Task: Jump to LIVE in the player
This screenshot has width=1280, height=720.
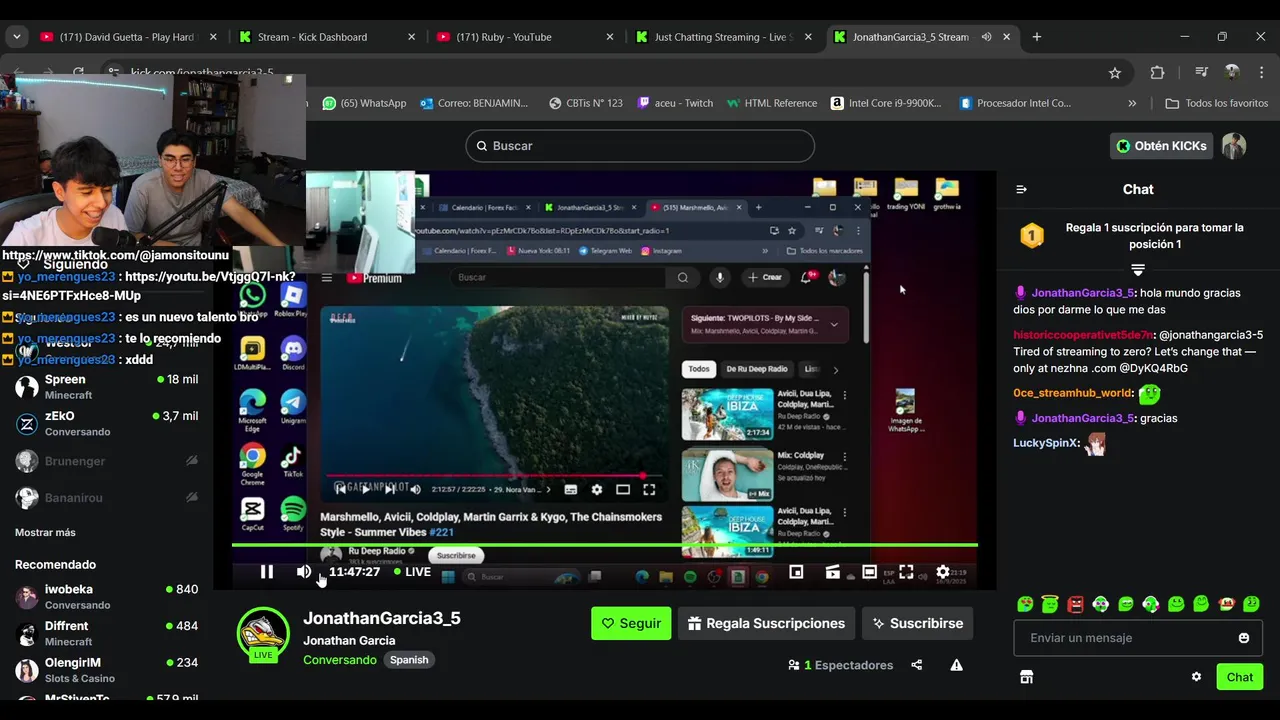Action: pyautogui.click(x=412, y=572)
